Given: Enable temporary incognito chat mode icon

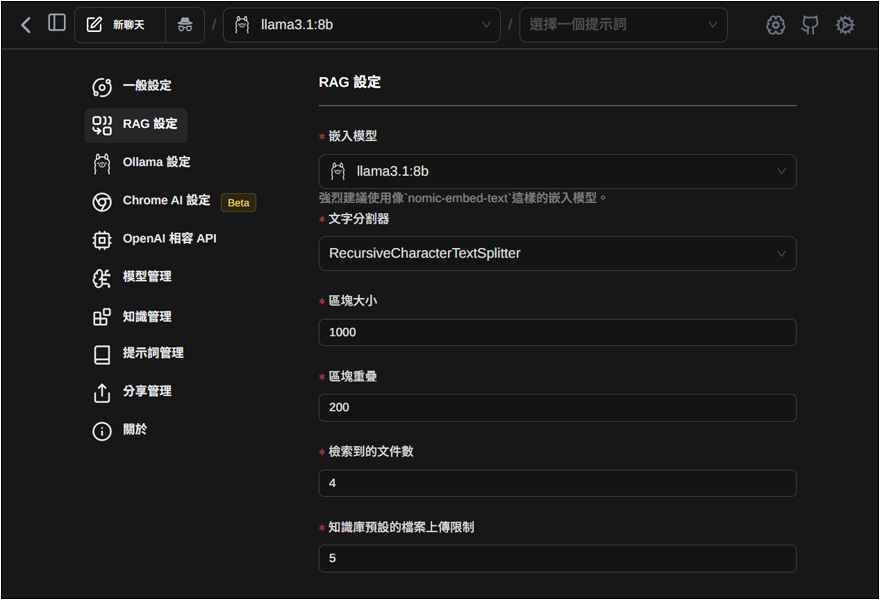Looking at the screenshot, I should [185, 25].
